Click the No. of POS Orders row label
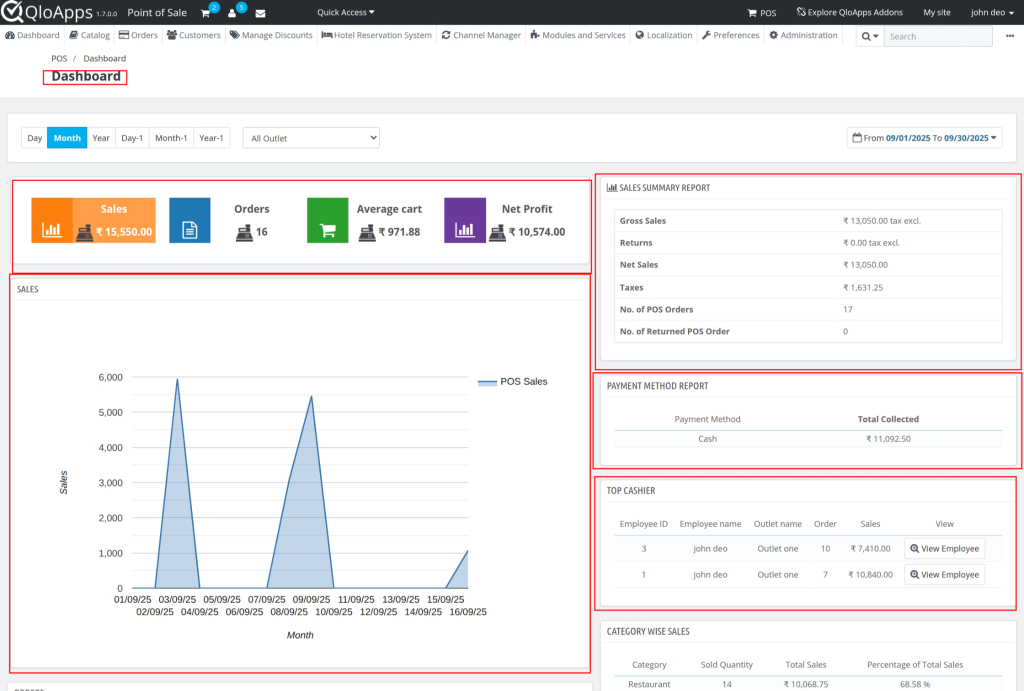This screenshot has height=691, width=1024. point(656,310)
